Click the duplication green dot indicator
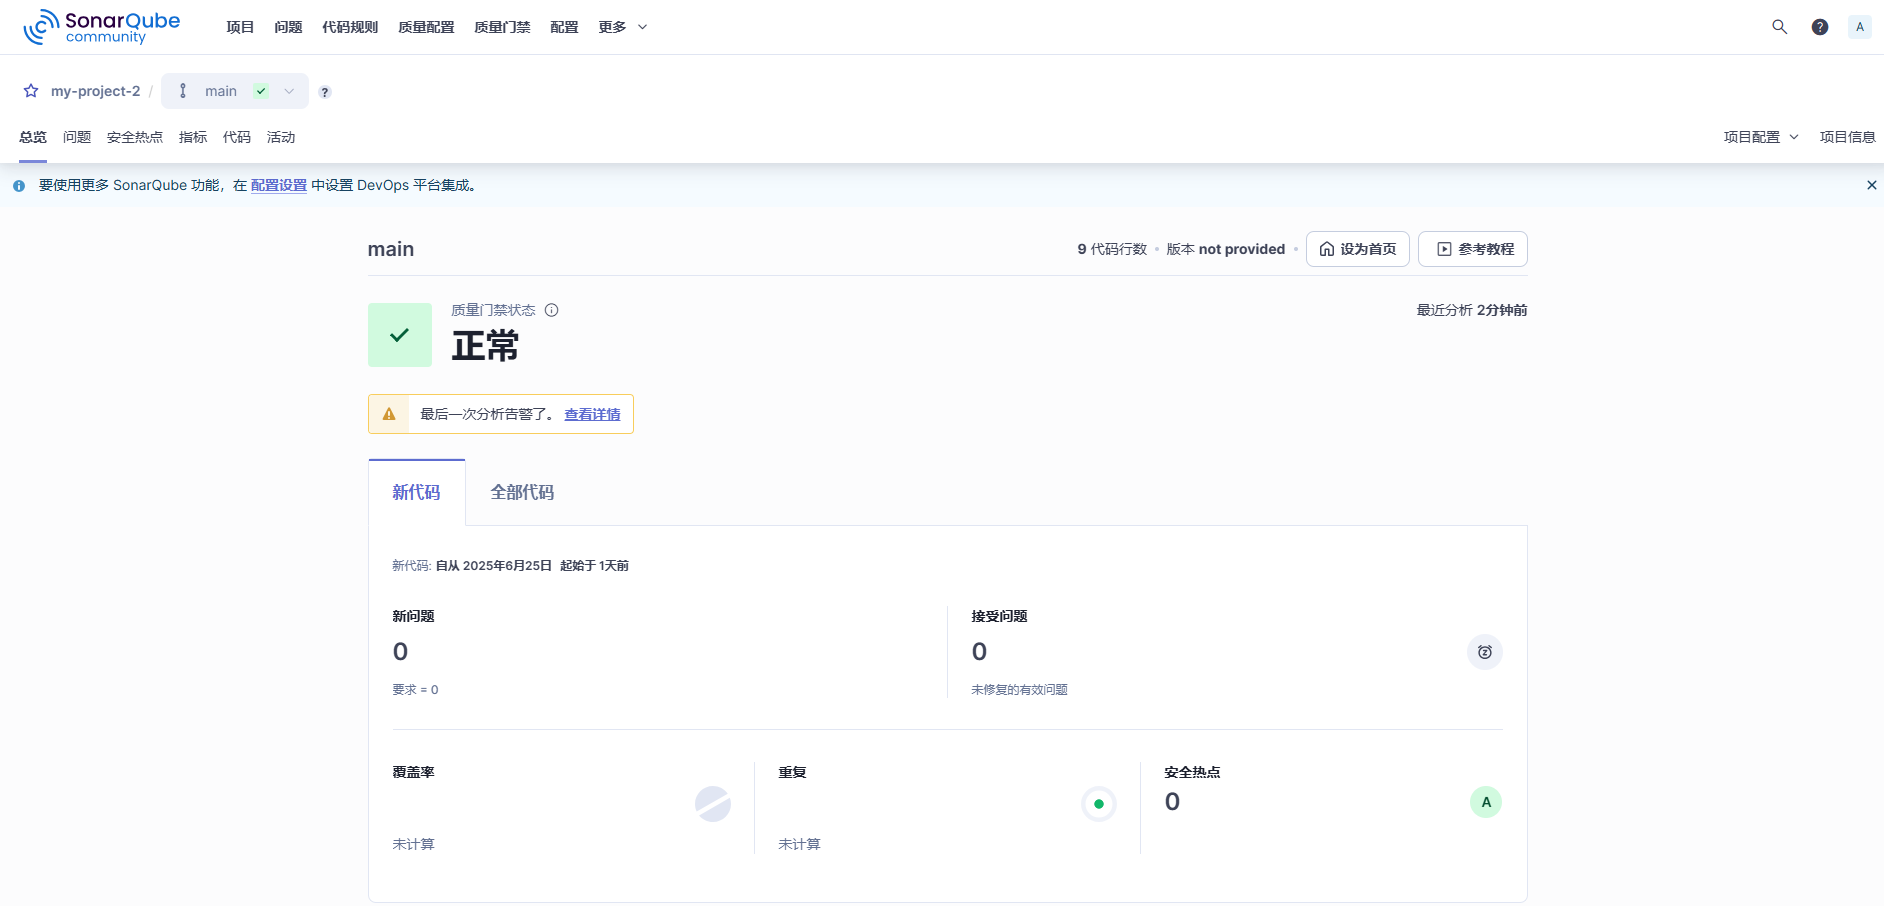The width and height of the screenshot is (1884, 906). pos(1098,804)
